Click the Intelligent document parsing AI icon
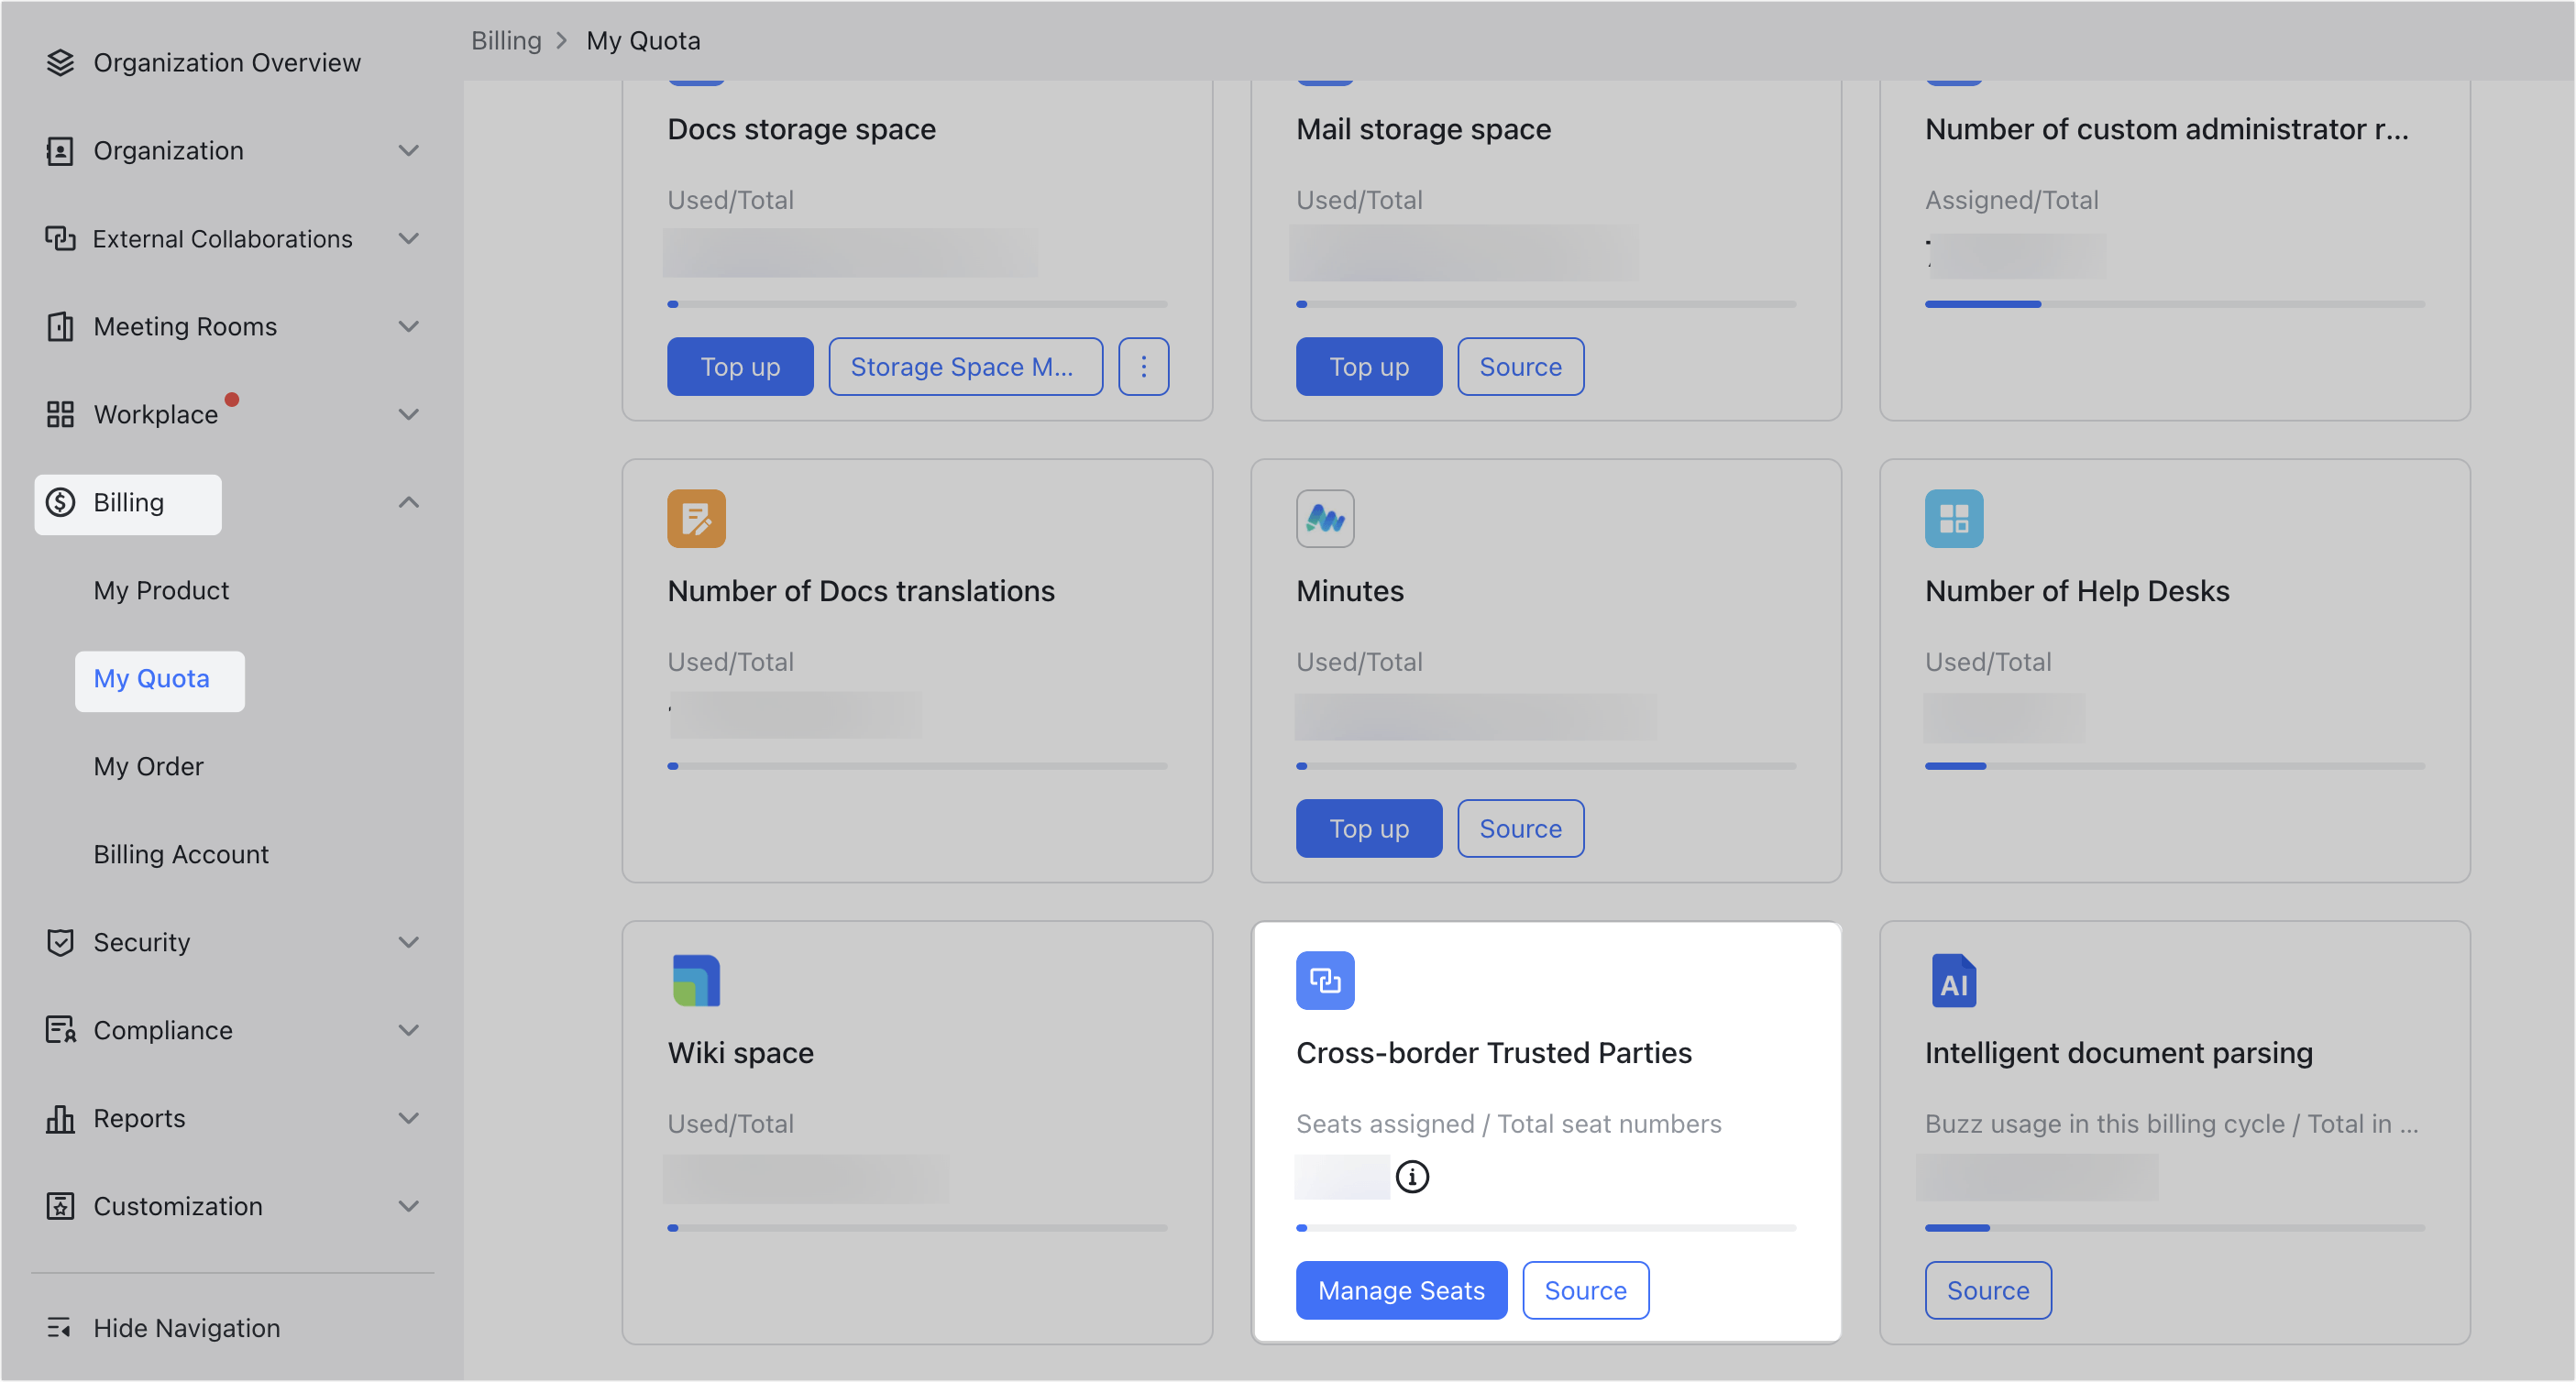 [1954, 980]
